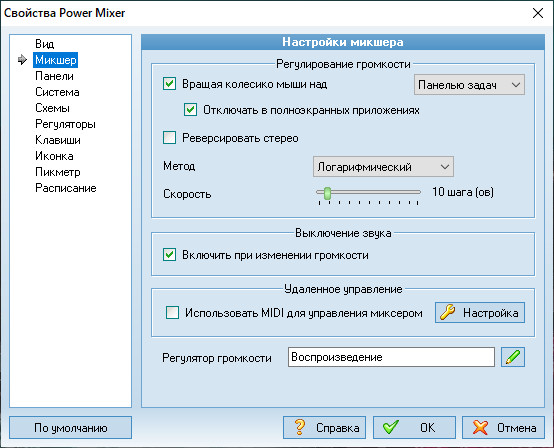Go to the Система category
This screenshot has width=554, height=448.
point(57,92)
